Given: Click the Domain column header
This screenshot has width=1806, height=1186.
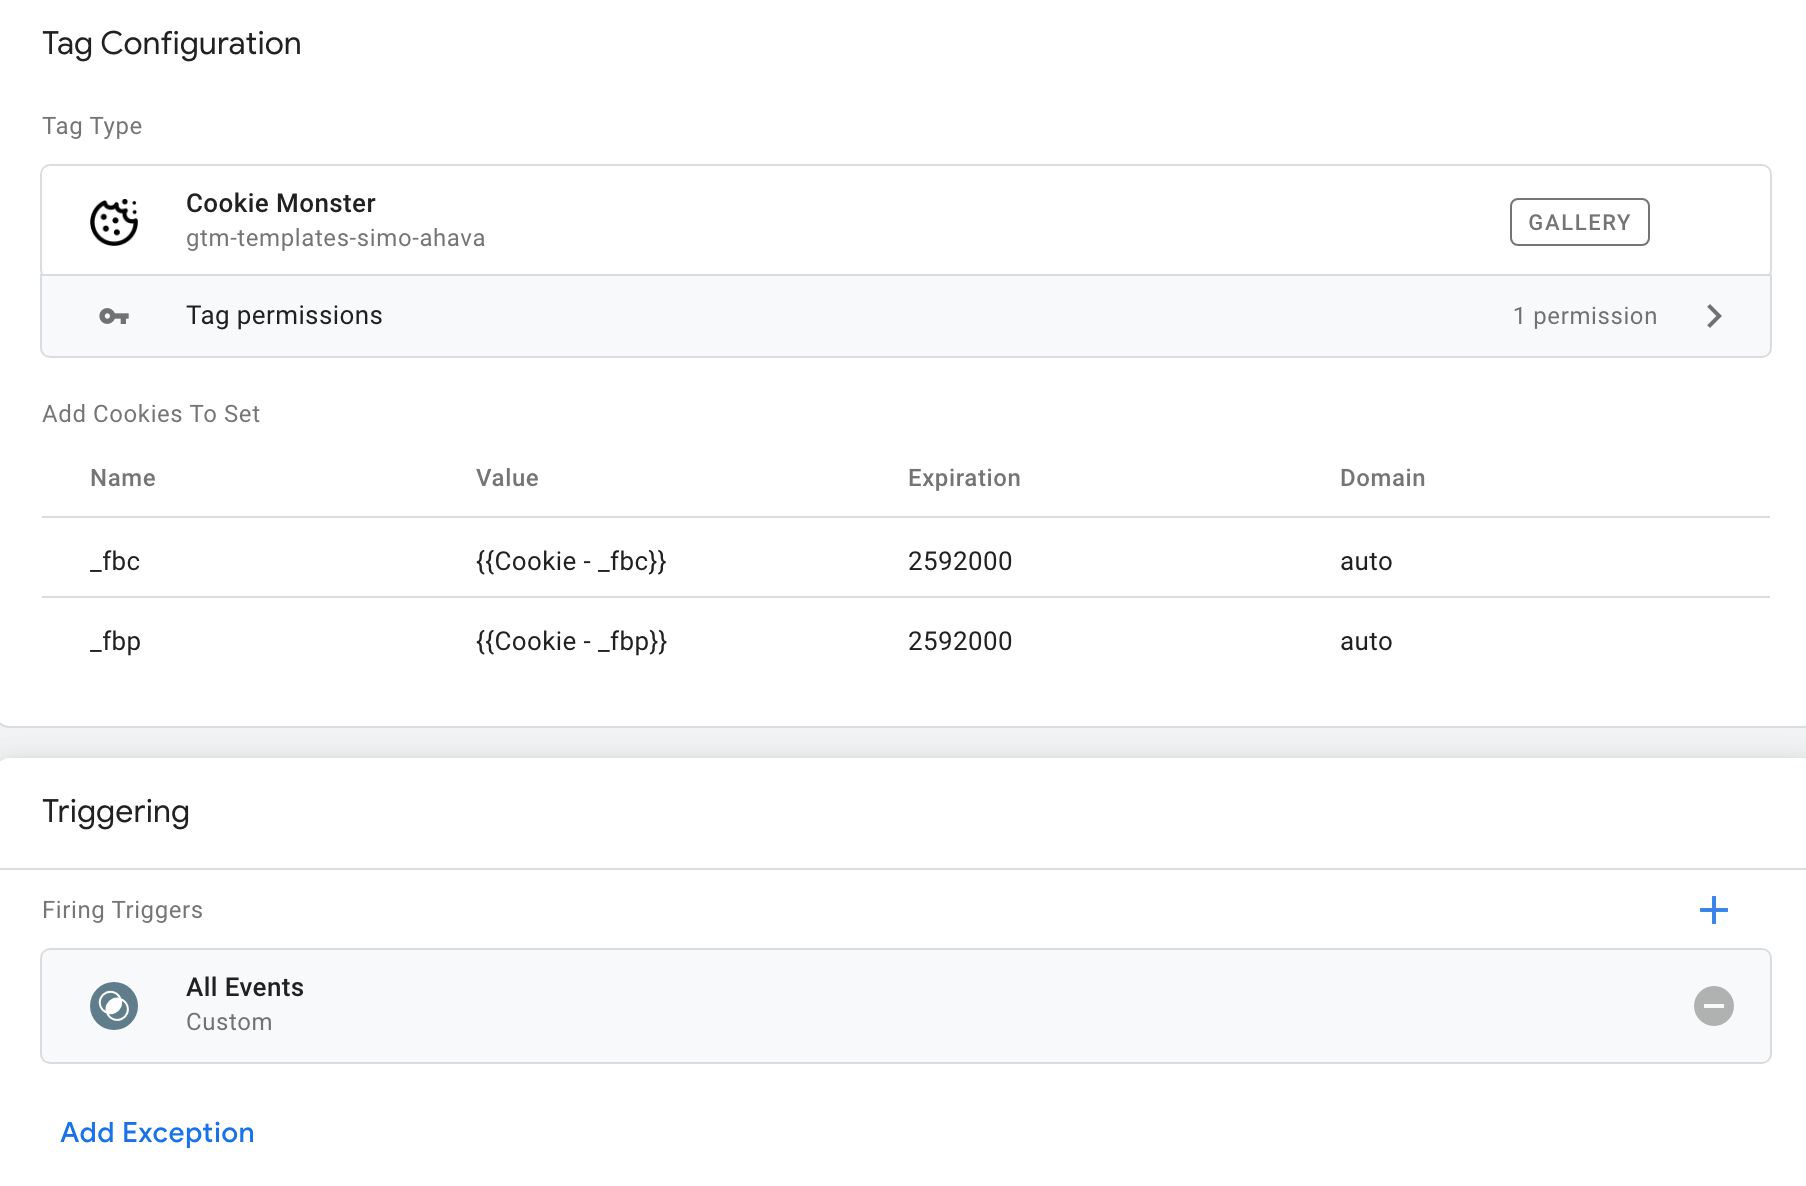Looking at the screenshot, I should 1382,478.
